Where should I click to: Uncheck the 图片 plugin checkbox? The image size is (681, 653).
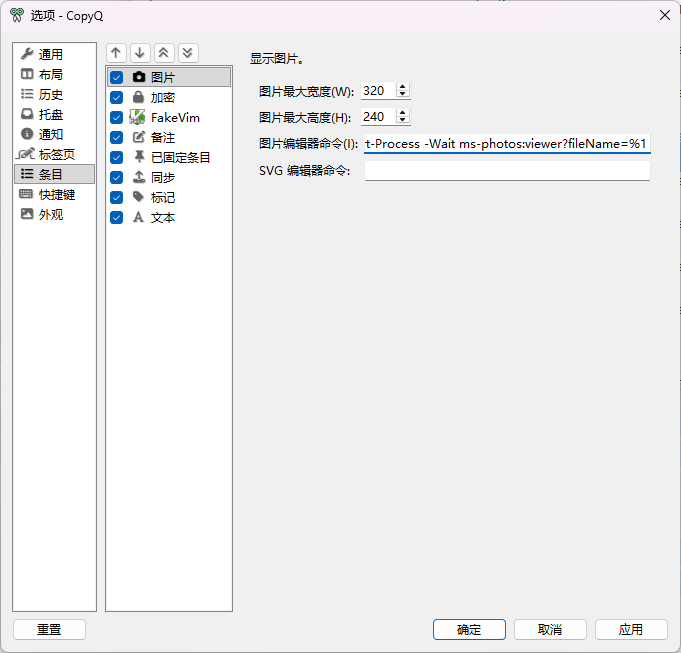116,77
